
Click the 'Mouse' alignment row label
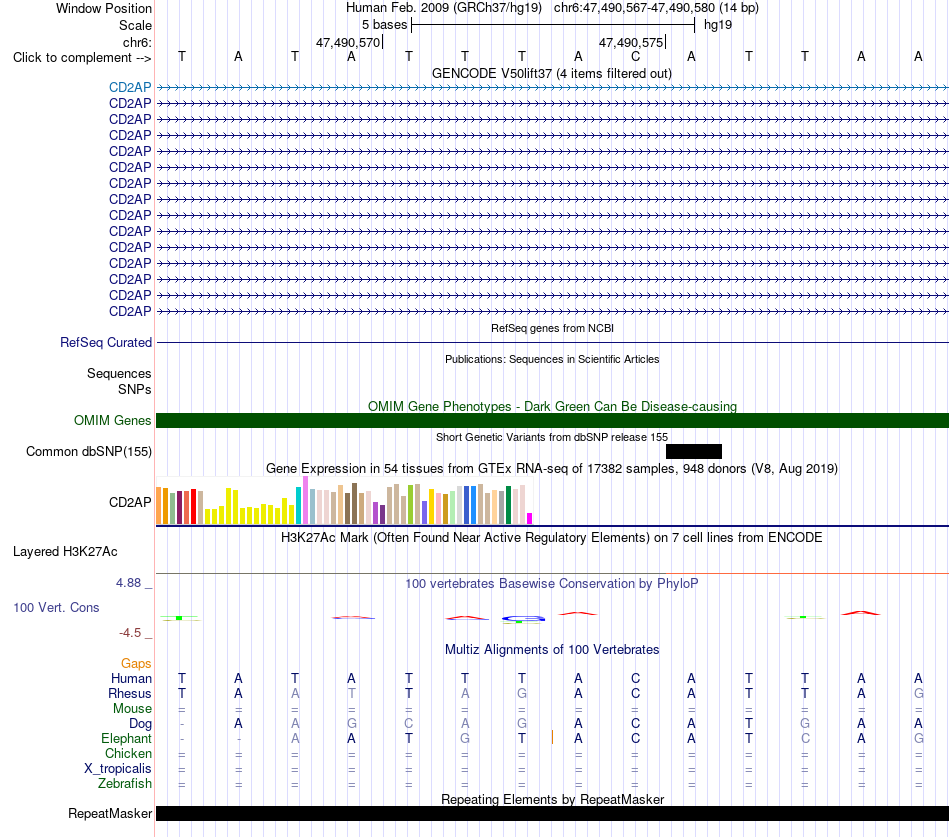132,709
